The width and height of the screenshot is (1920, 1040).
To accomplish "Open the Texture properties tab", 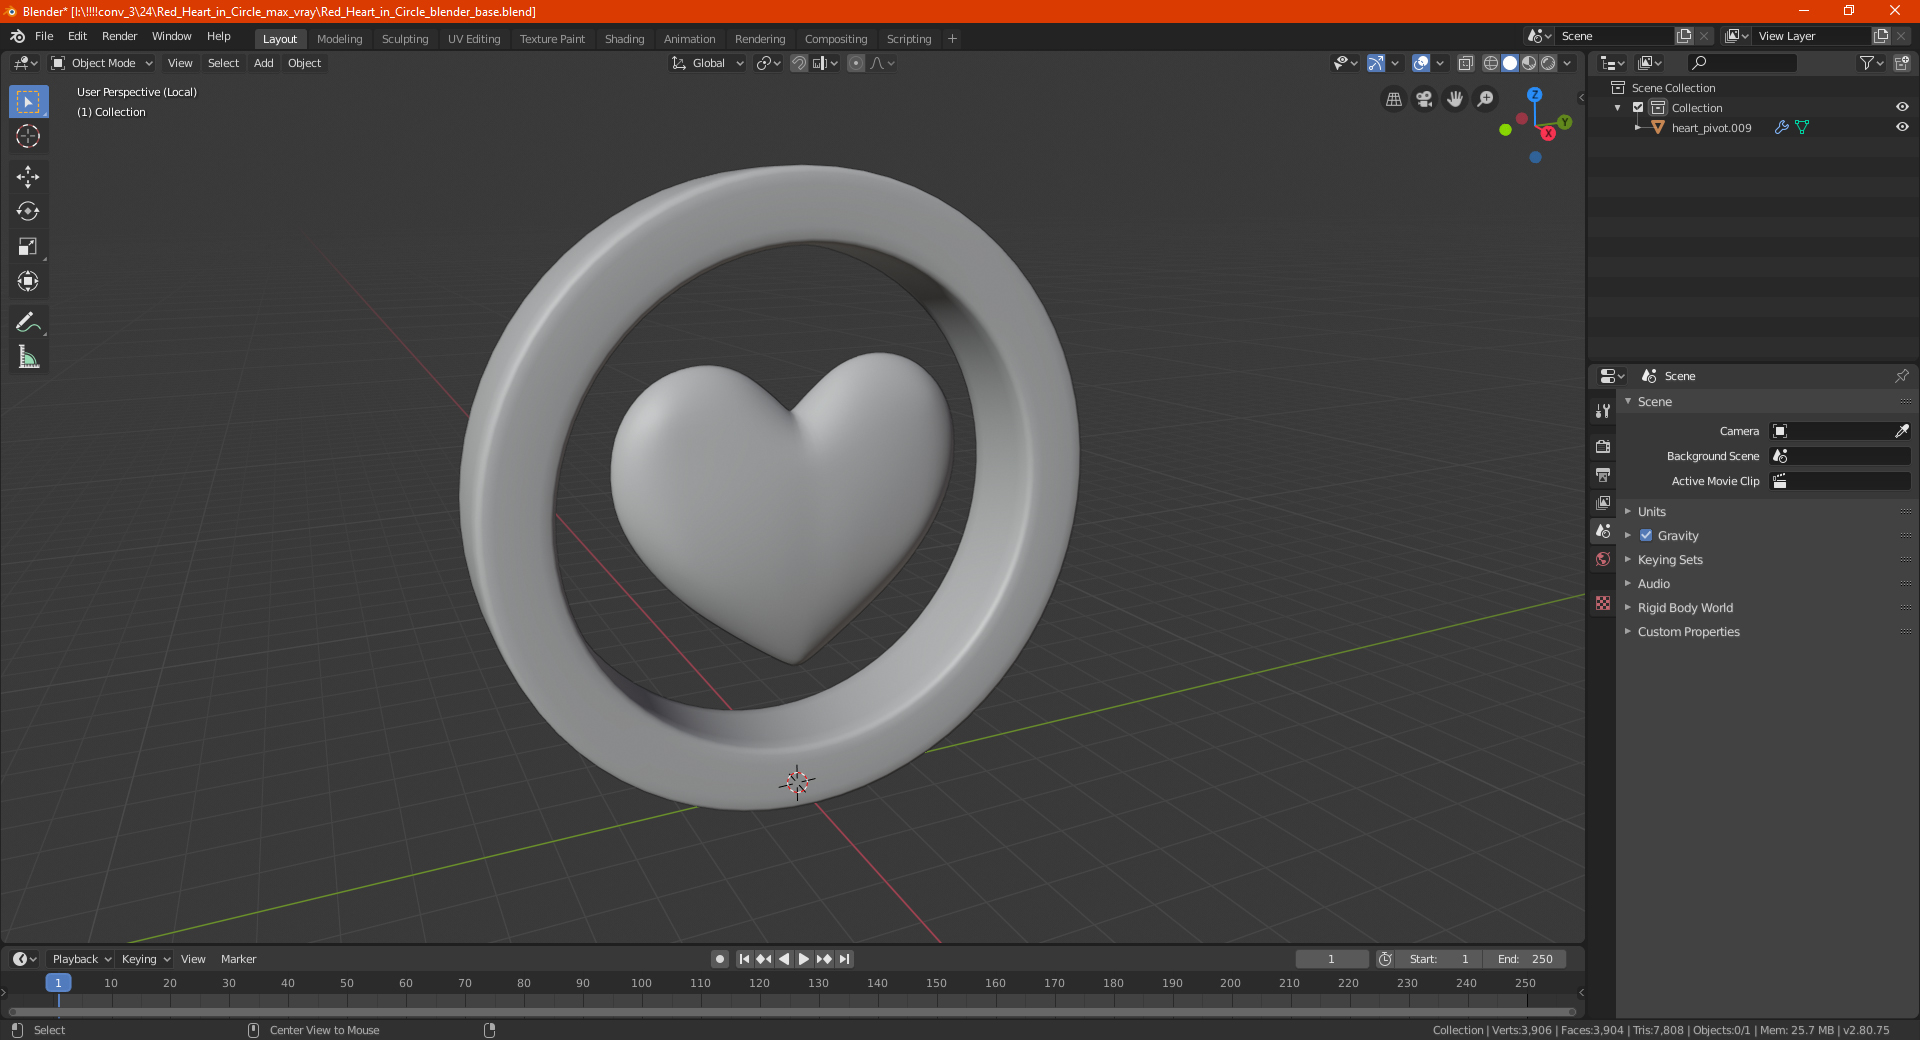I will click(1603, 603).
